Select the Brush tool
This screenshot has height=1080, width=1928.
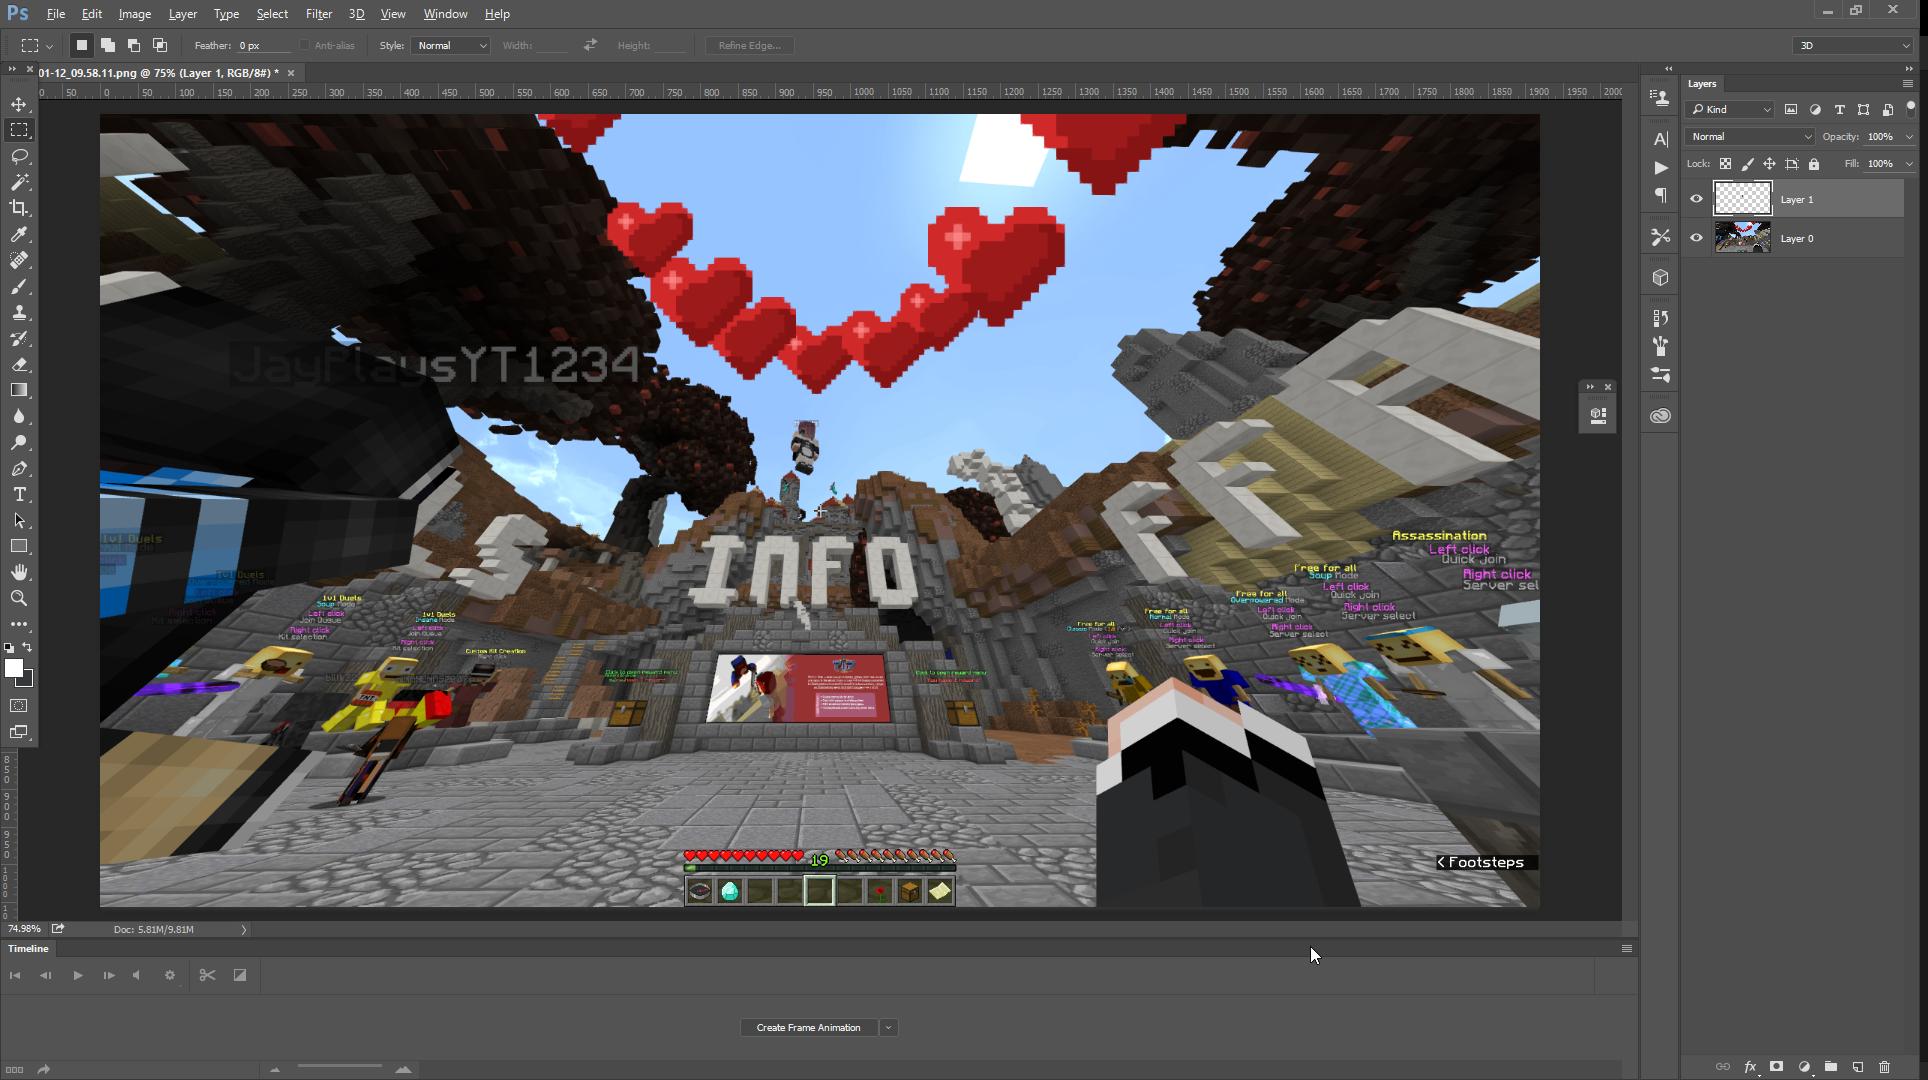click(19, 286)
